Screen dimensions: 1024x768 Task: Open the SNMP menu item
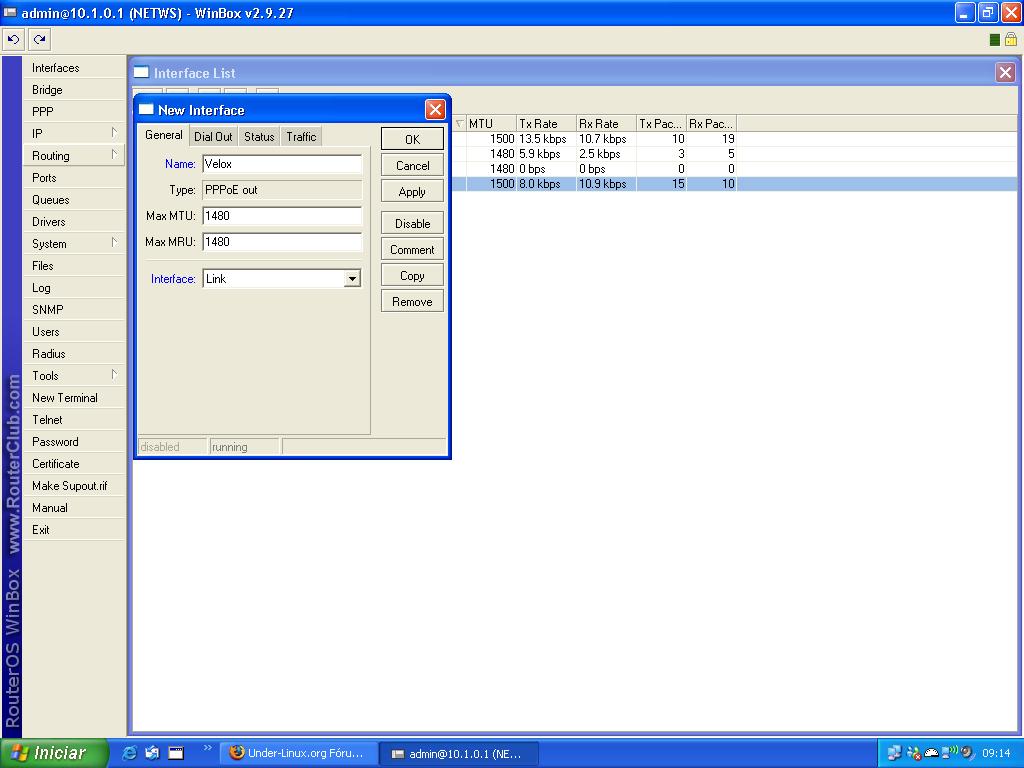(74, 310)
